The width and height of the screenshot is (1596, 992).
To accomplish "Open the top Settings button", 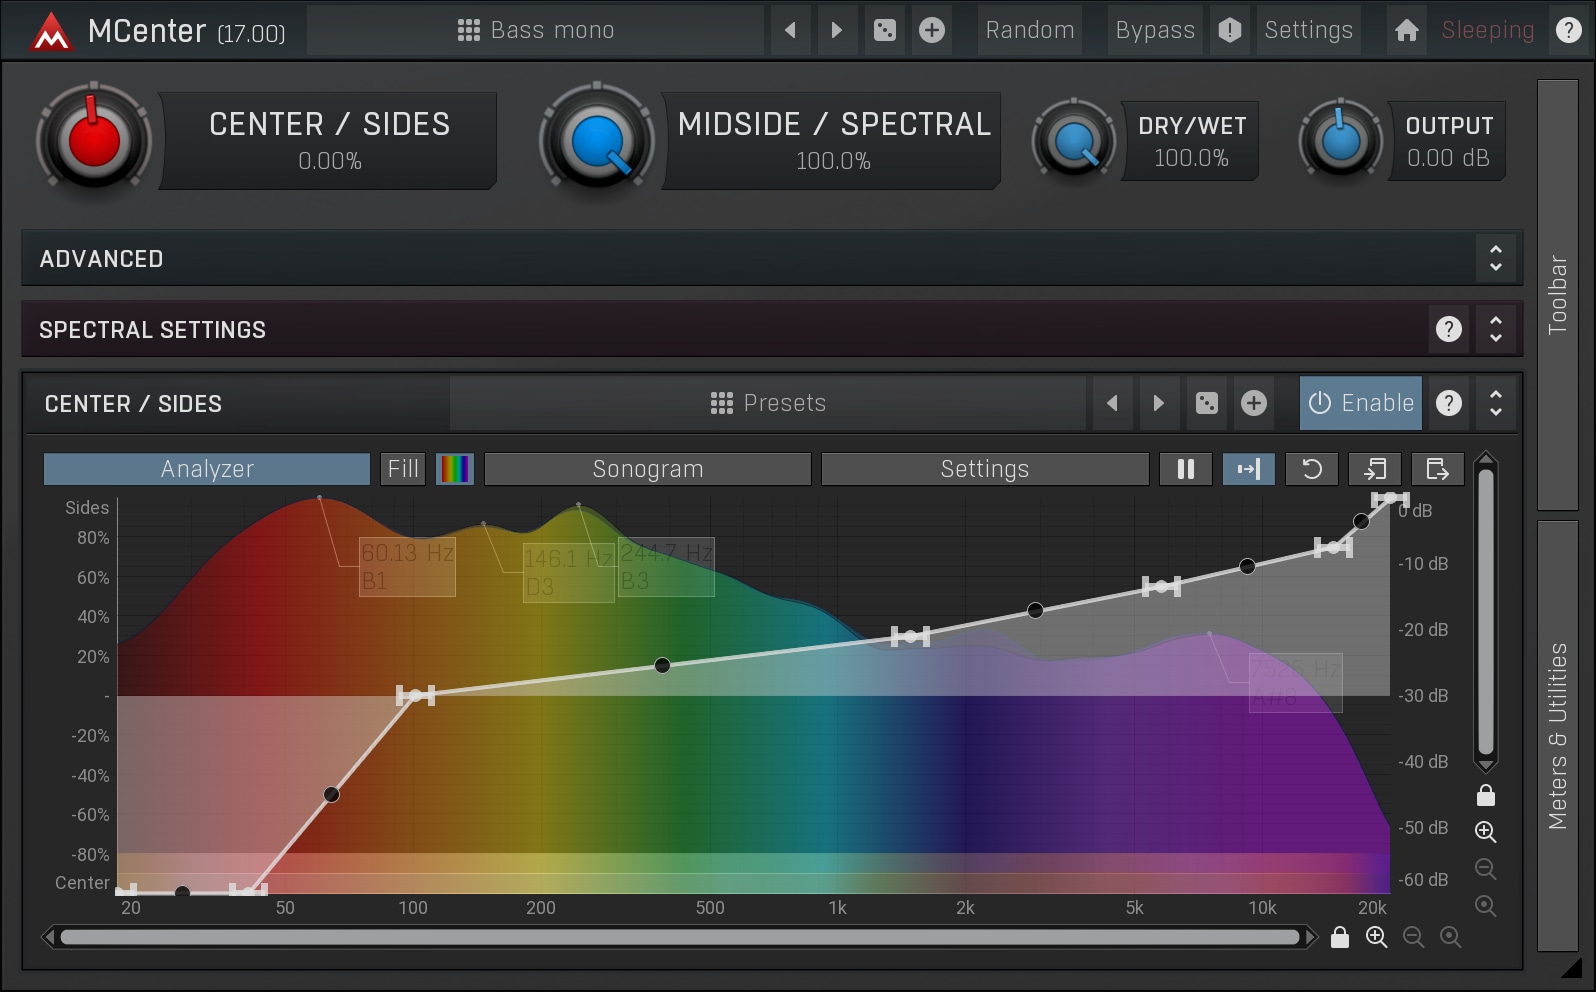I will coord(1308,30).
